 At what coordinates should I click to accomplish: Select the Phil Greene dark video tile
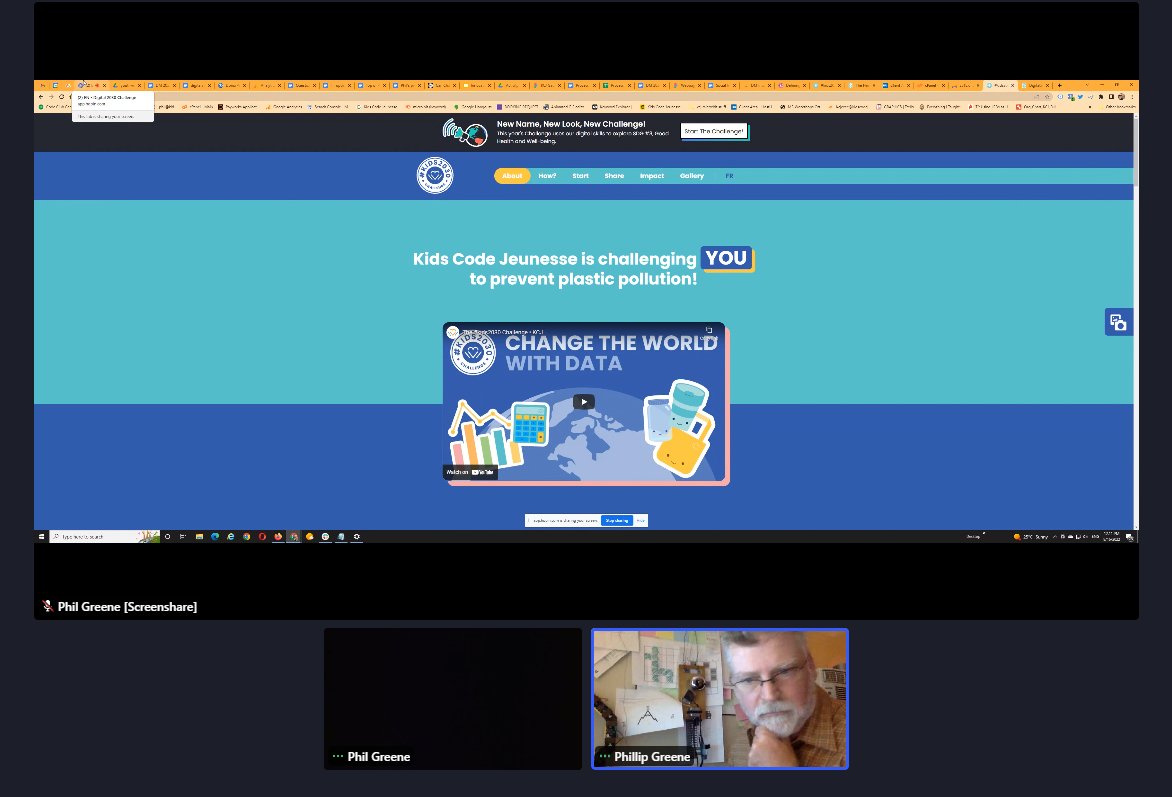point(453,699)
